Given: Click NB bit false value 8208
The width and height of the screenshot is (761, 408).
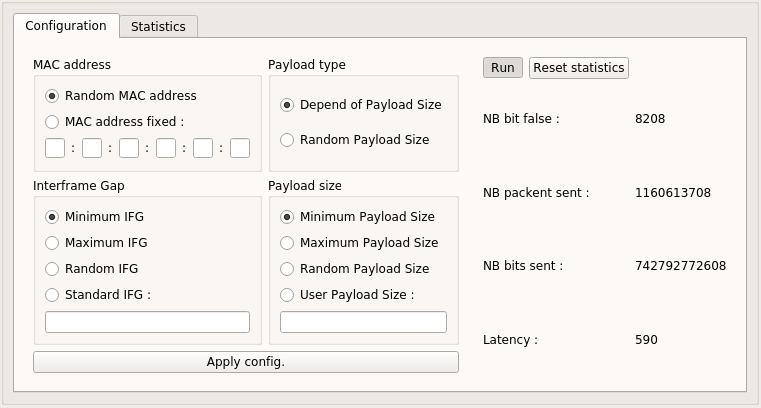Looking at the screenshot, I should [650, 119].
